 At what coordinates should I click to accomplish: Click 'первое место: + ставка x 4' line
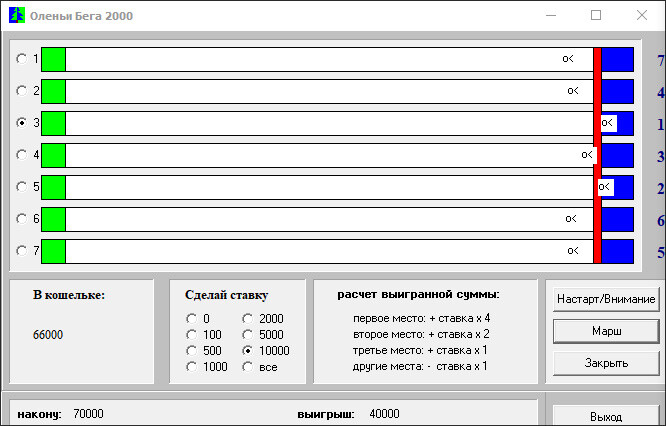tap(421, 318)
